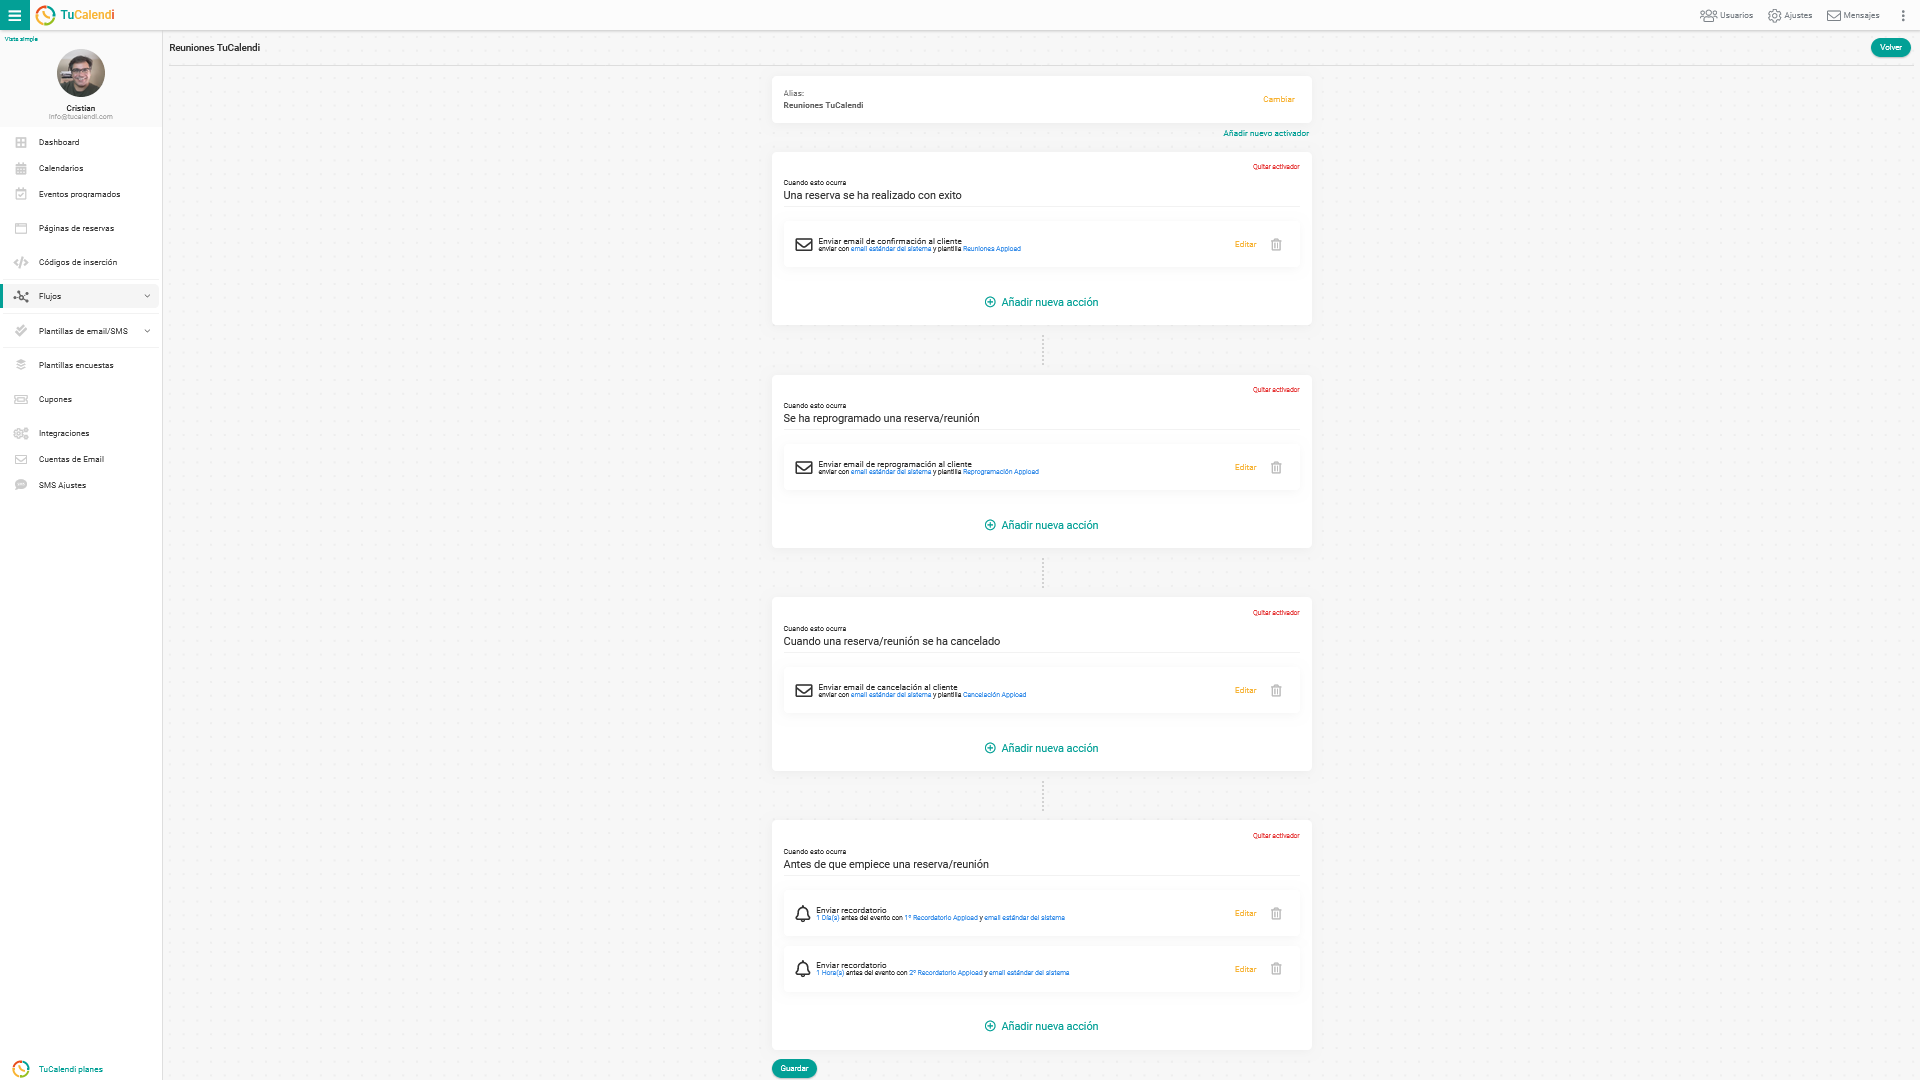This screenshot has width=1920, height=1080.
Task: Delete the 1 Día(s) reminder trash icon
Action: [1276, 913]
